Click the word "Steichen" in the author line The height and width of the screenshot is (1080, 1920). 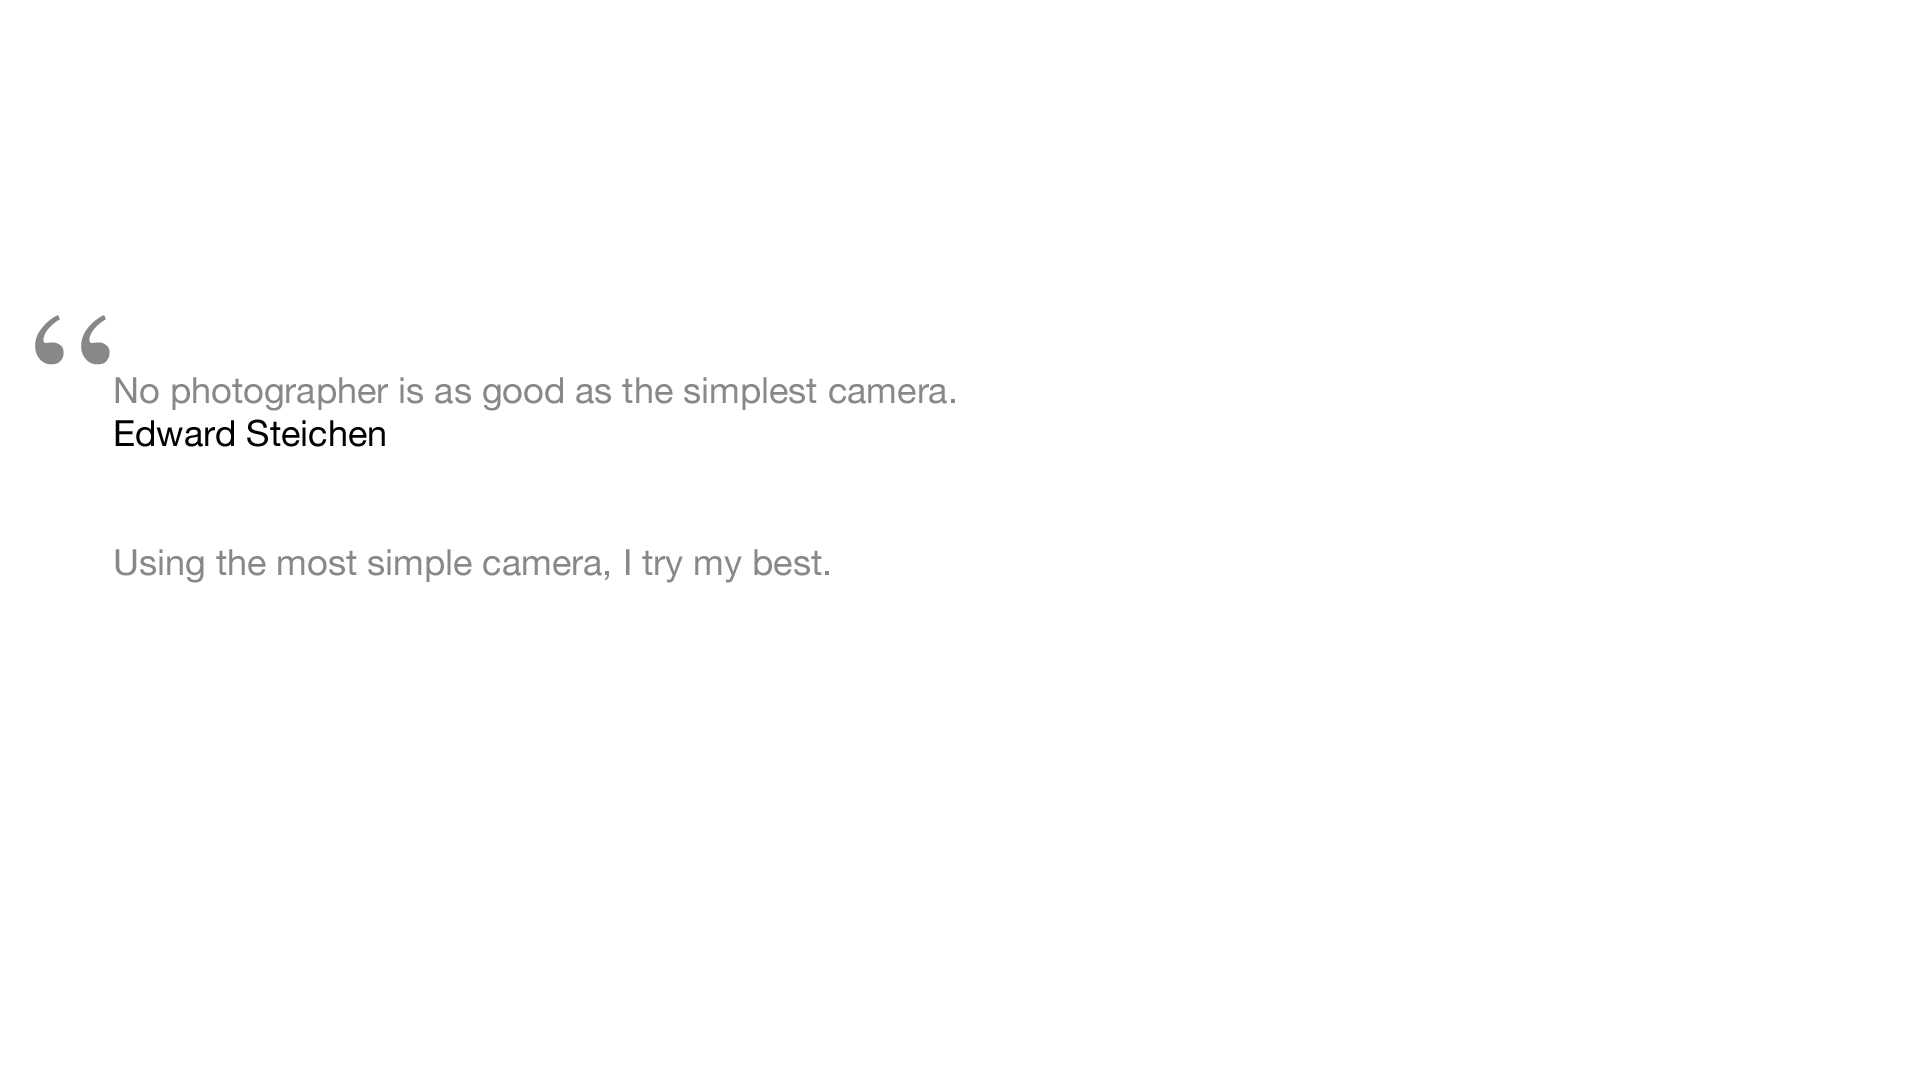316,434
